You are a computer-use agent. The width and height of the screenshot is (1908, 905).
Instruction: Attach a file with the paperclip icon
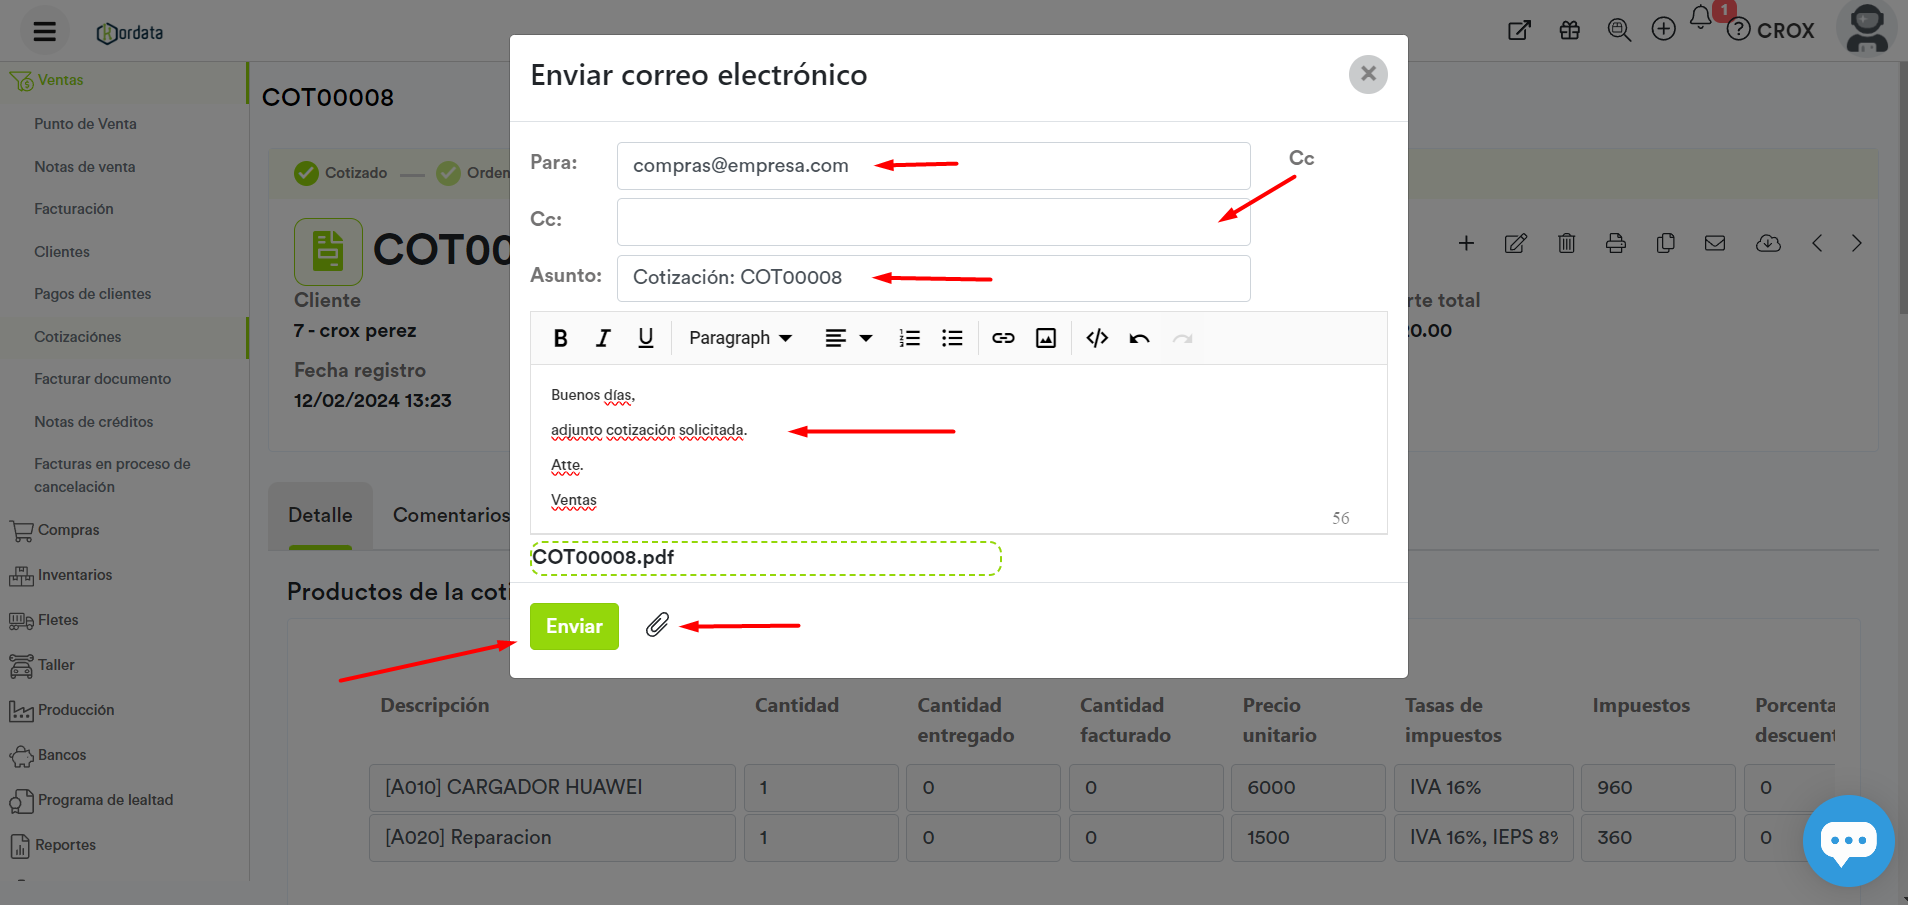click(657, 625)
